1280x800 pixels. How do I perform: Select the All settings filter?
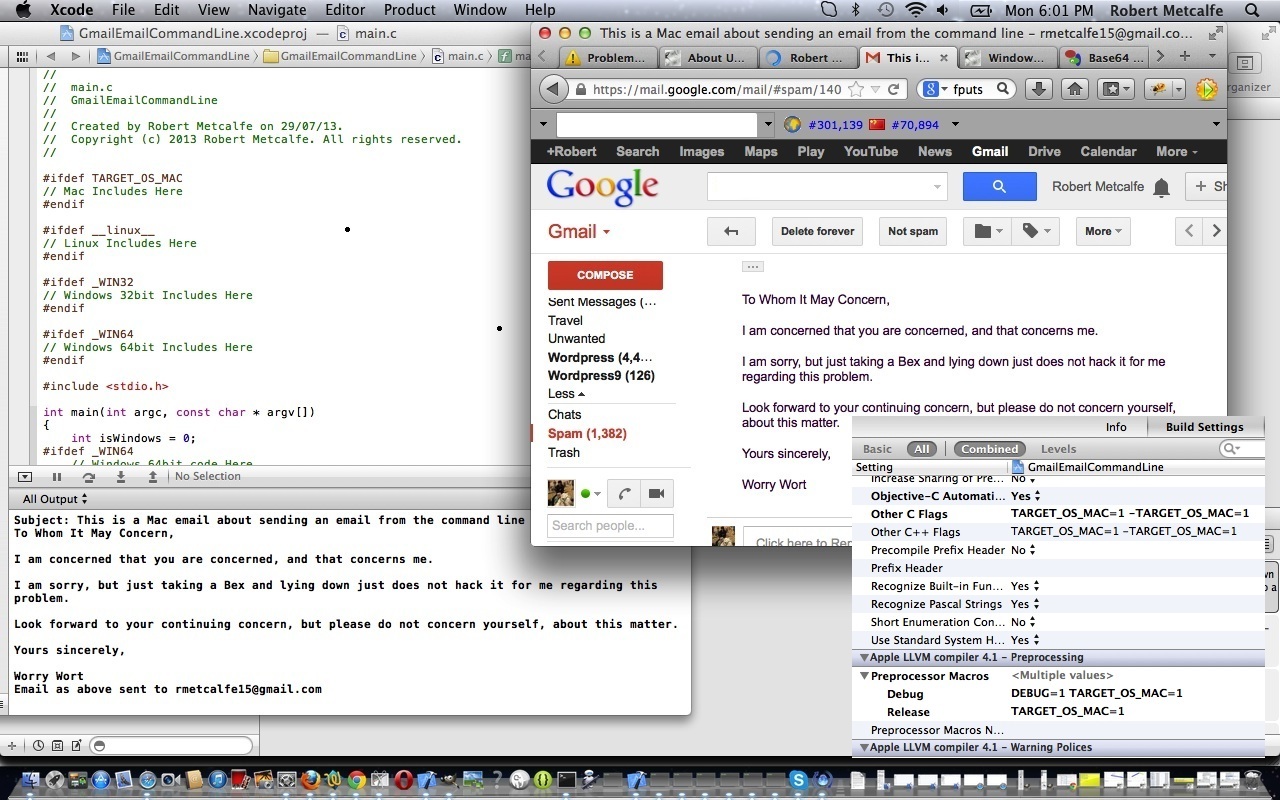[x=922, y=449]
